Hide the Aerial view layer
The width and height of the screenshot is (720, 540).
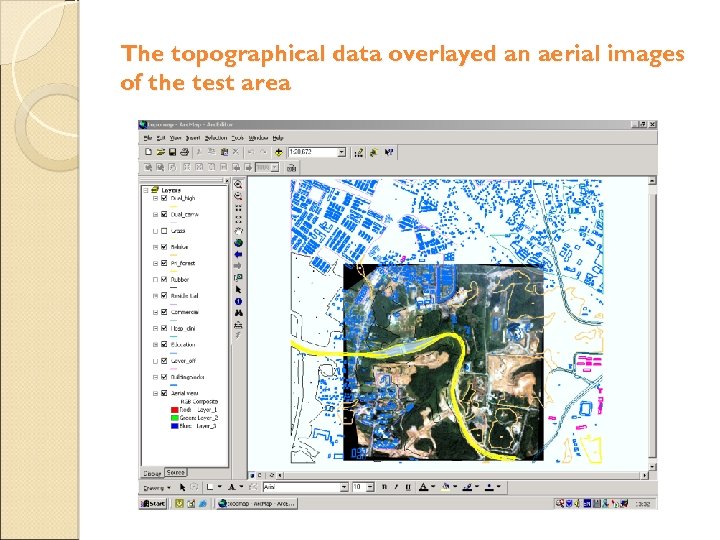coord(164,393)
